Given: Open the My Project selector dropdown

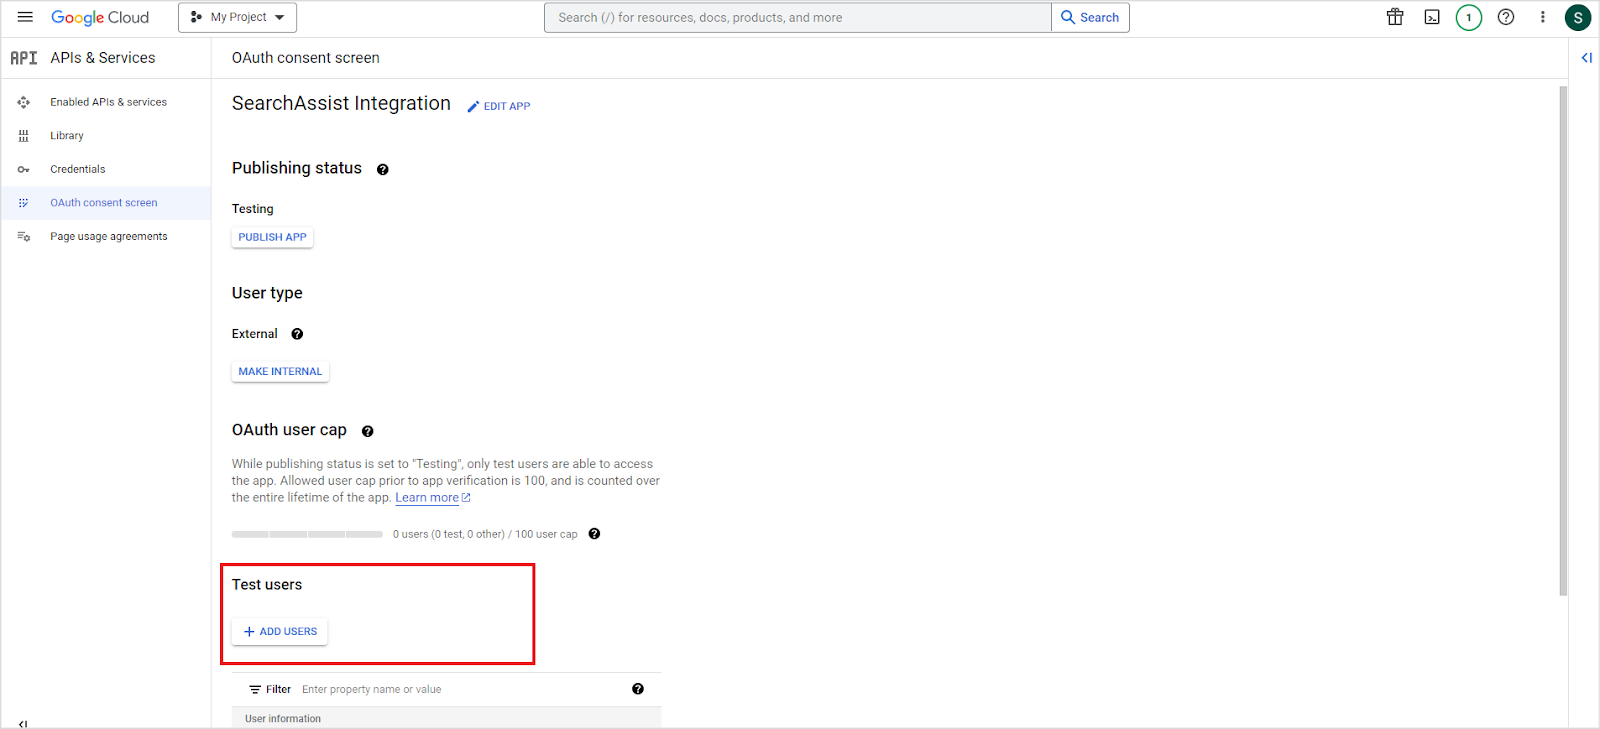Looking at the screenshot, I should pyautogui.click(x=237, y=17).
